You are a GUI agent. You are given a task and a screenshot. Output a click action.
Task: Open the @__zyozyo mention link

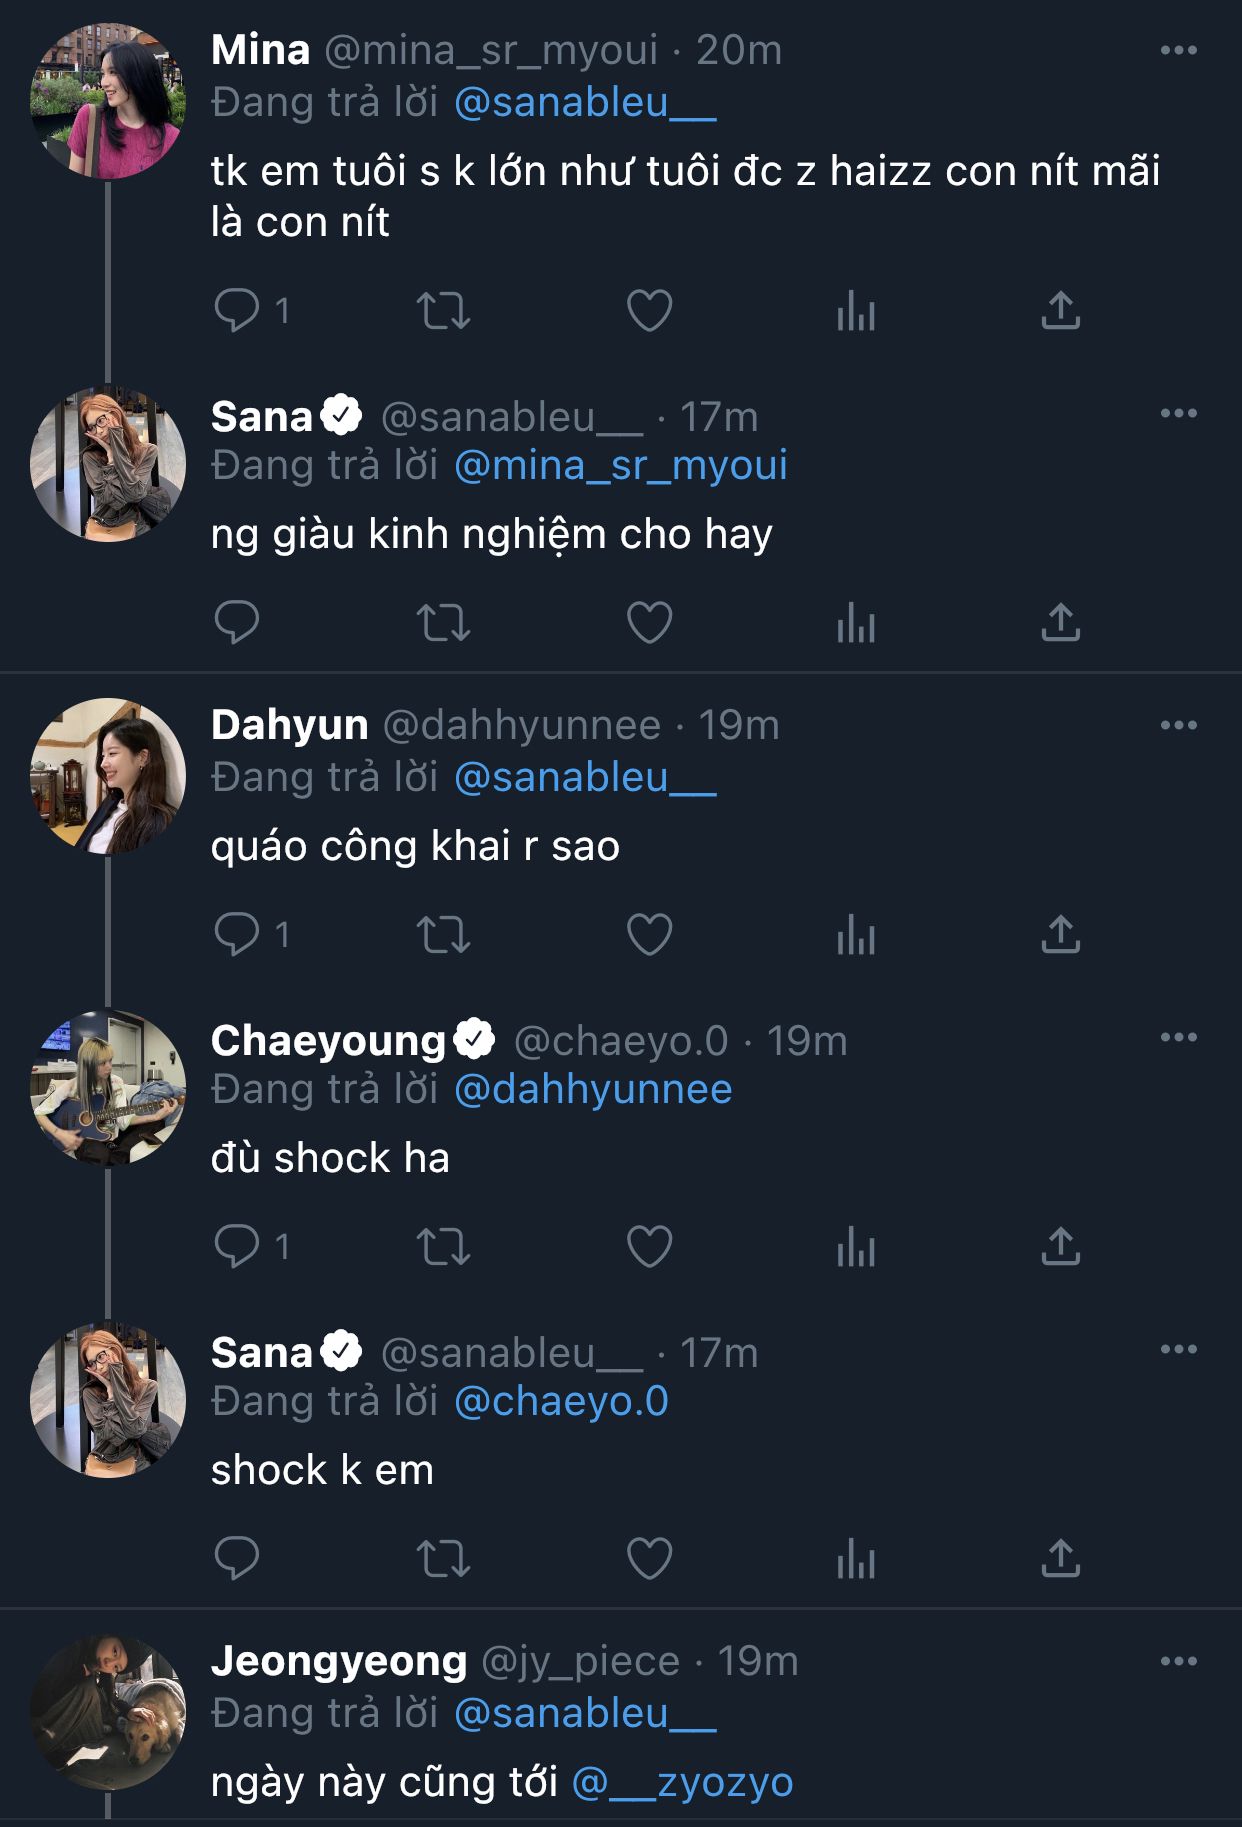point(682,1783)
